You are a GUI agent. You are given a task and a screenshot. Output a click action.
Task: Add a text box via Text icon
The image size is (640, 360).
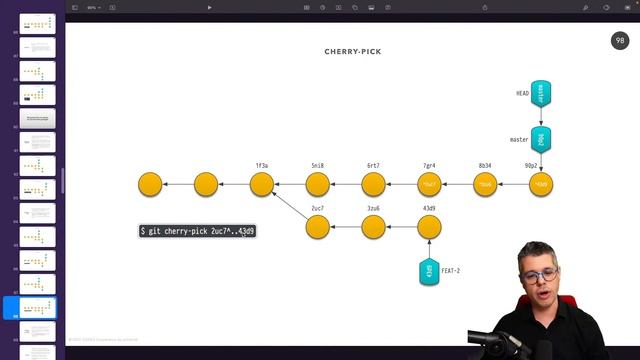point(339,7)
